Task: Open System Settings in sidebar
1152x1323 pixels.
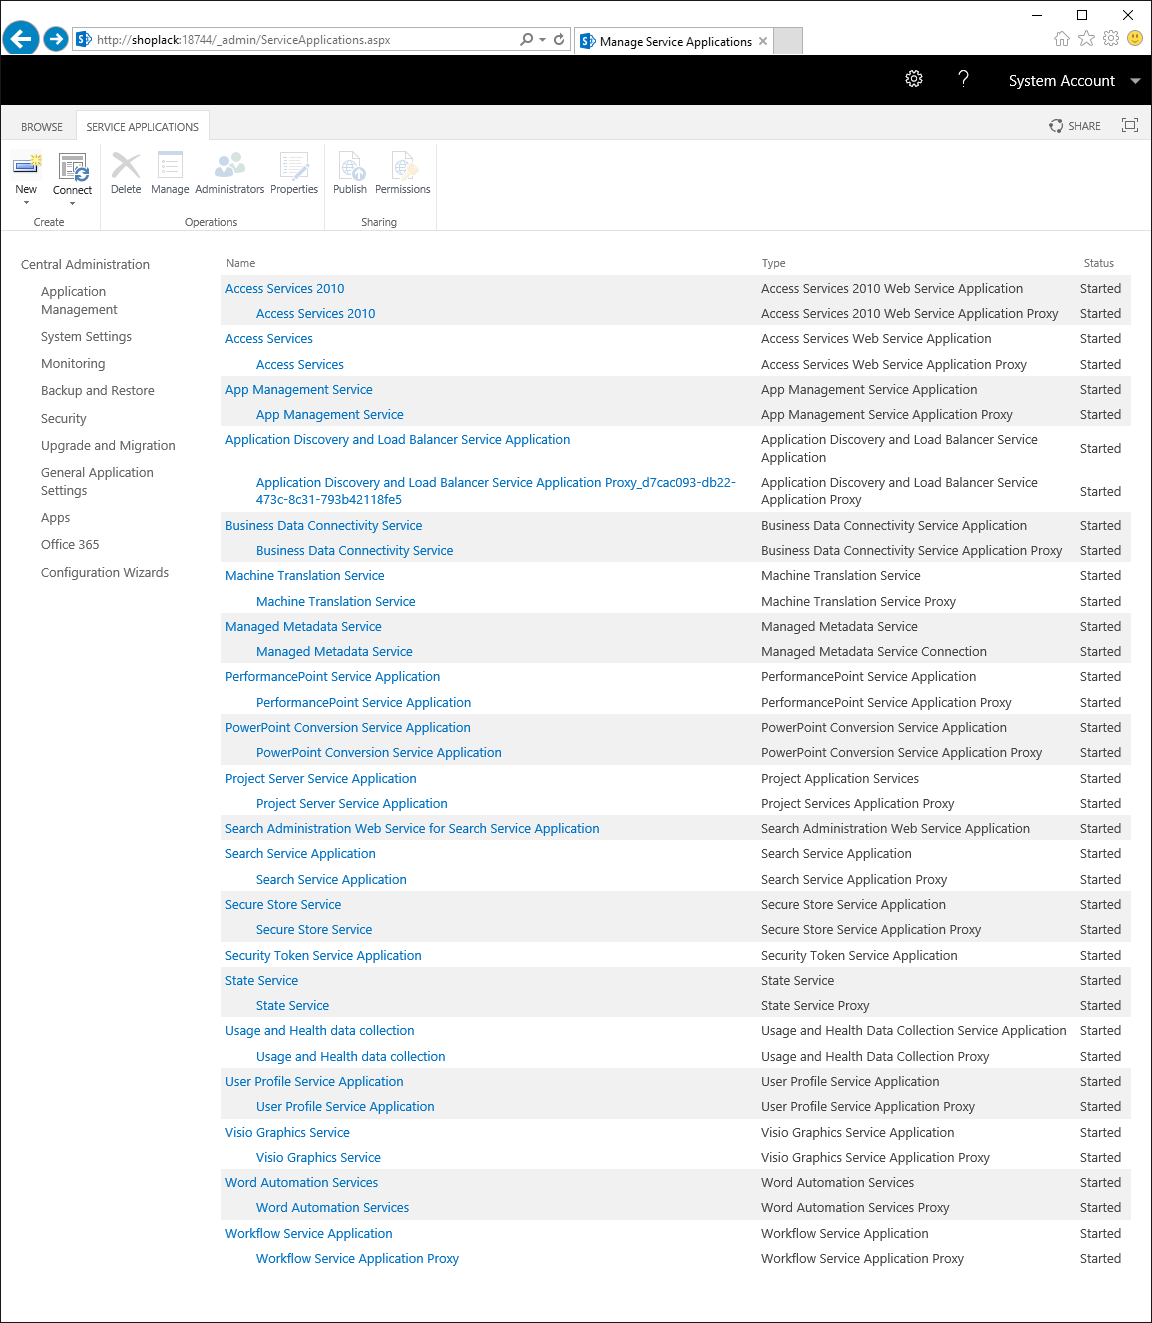Action: click(86, 337)
